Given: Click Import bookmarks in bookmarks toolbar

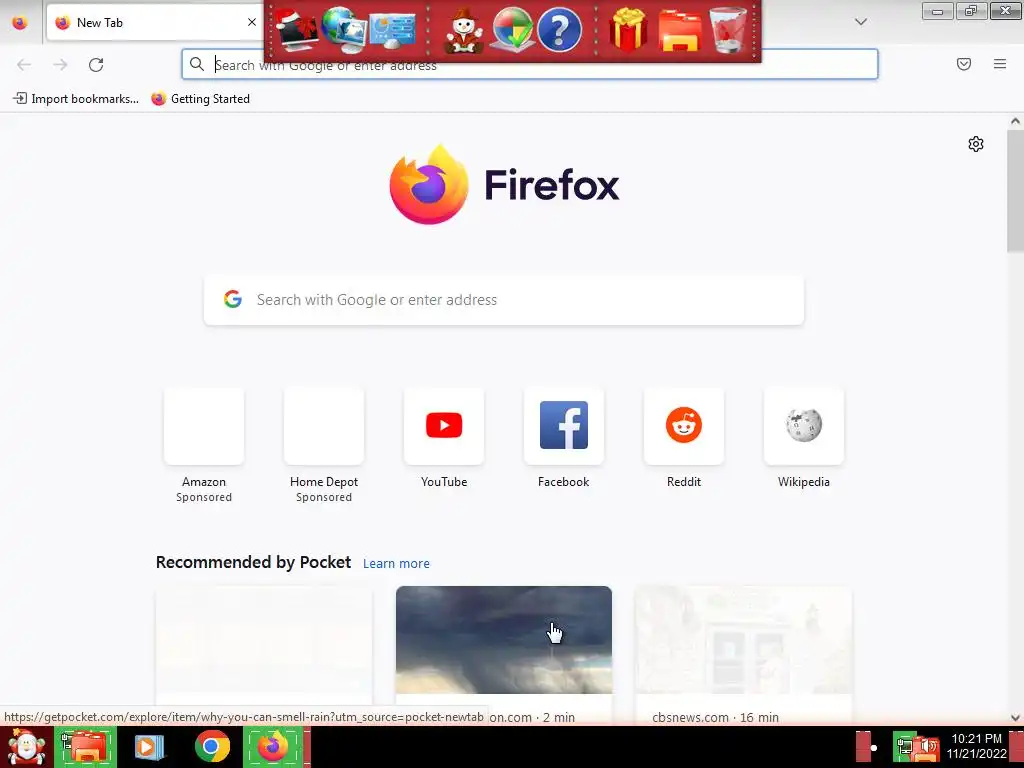Looking at the screenshot, I should pos(76,99).
